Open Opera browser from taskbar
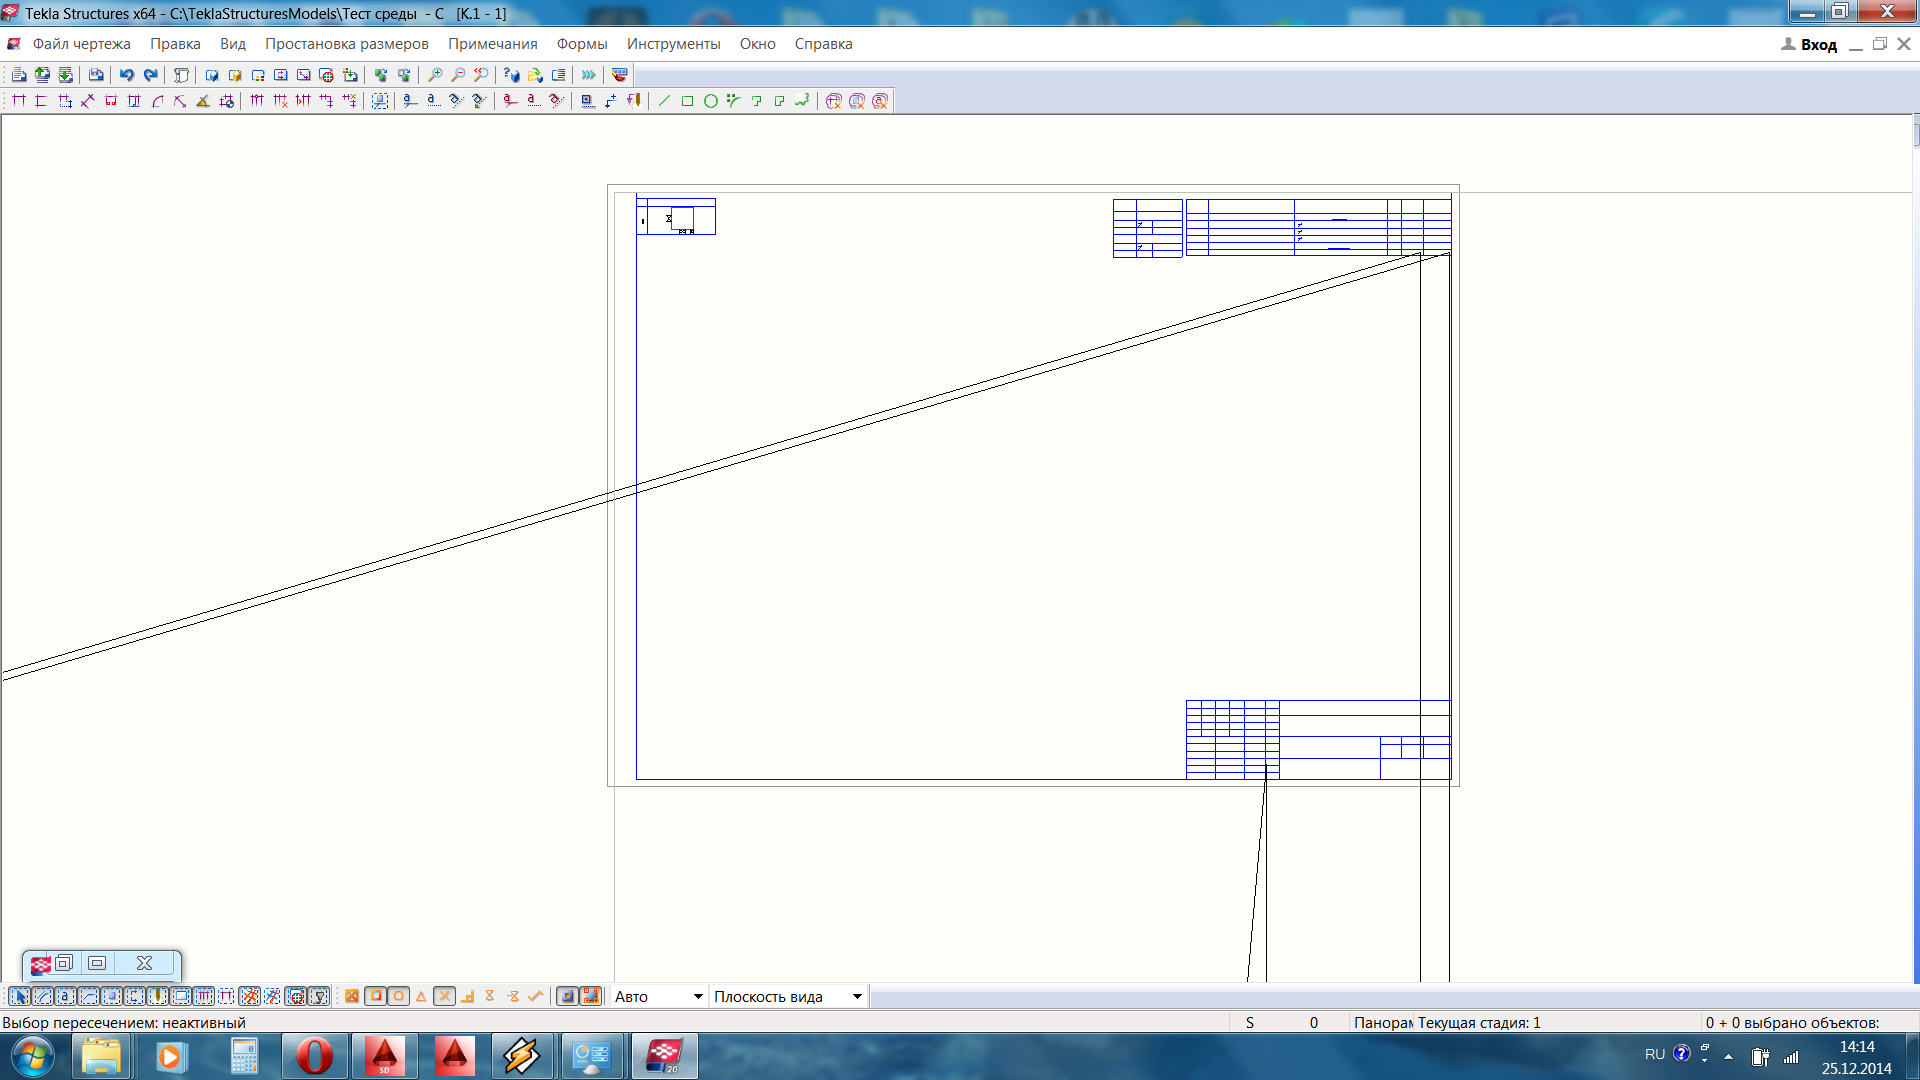1920x1080 pixels. [314, 1056]
